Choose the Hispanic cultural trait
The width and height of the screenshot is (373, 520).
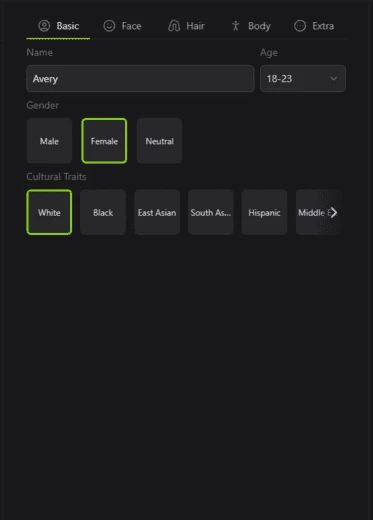(264, 212)
